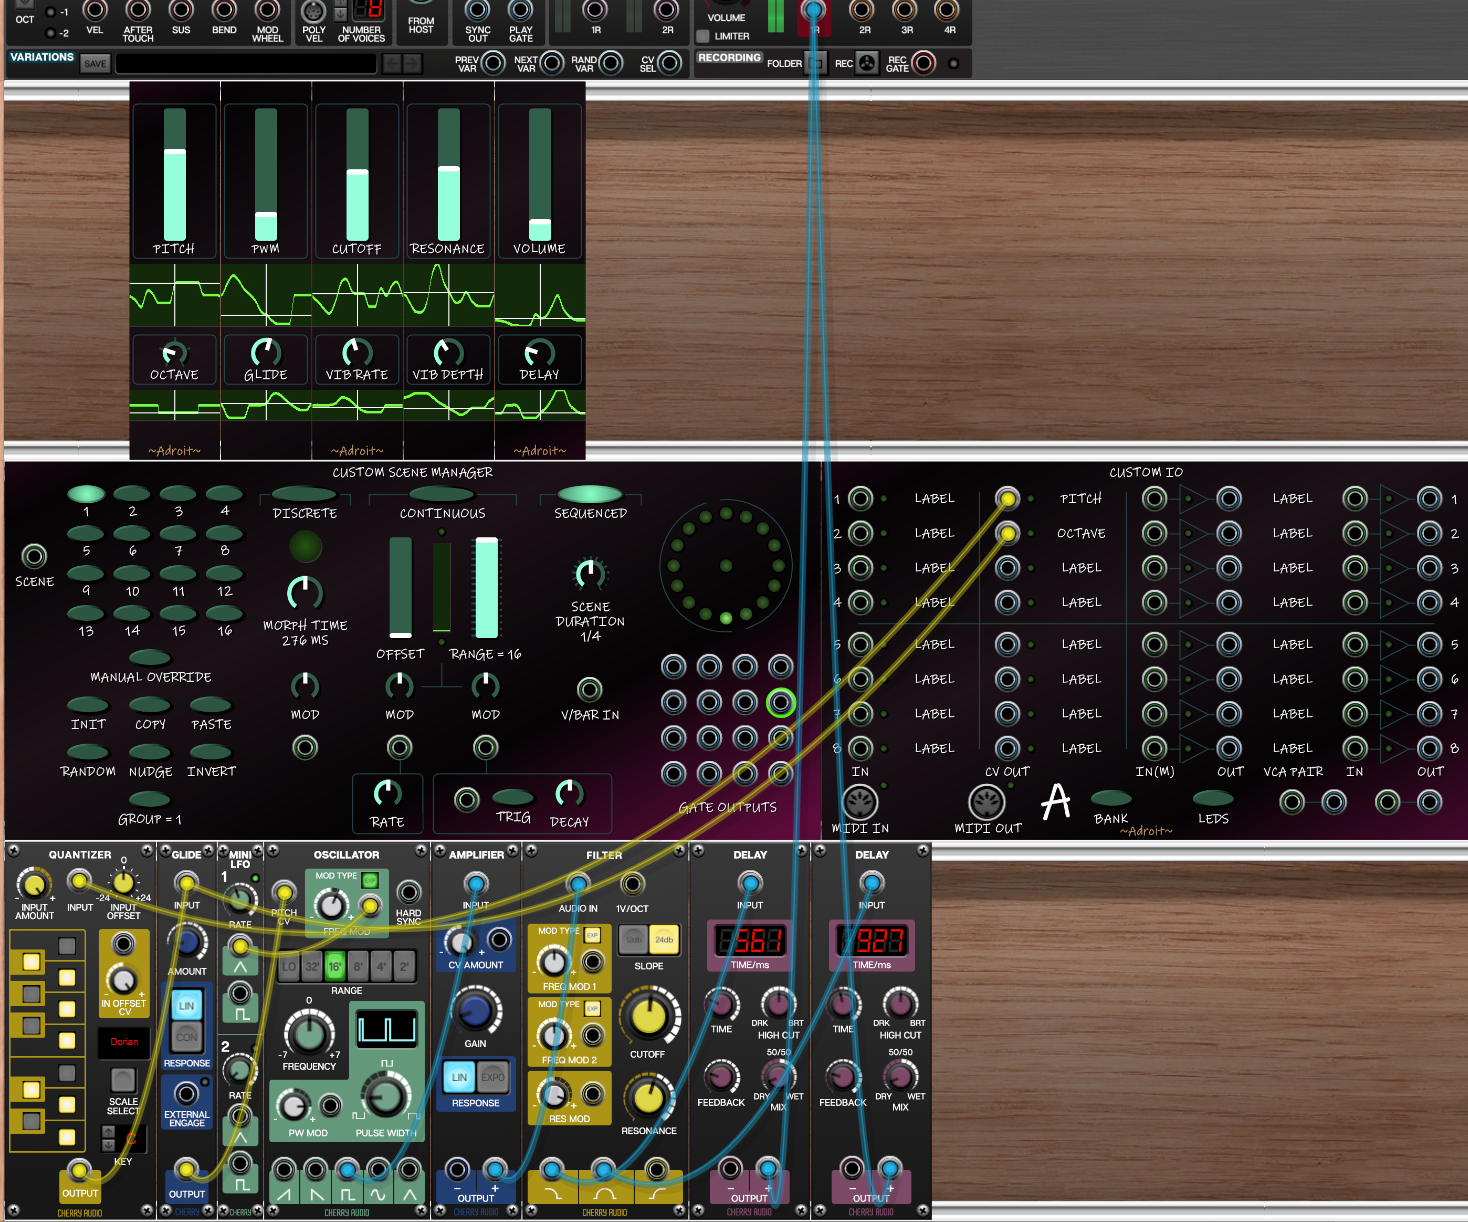Click the Oscillator pulse waveform display

[387, 1027]
